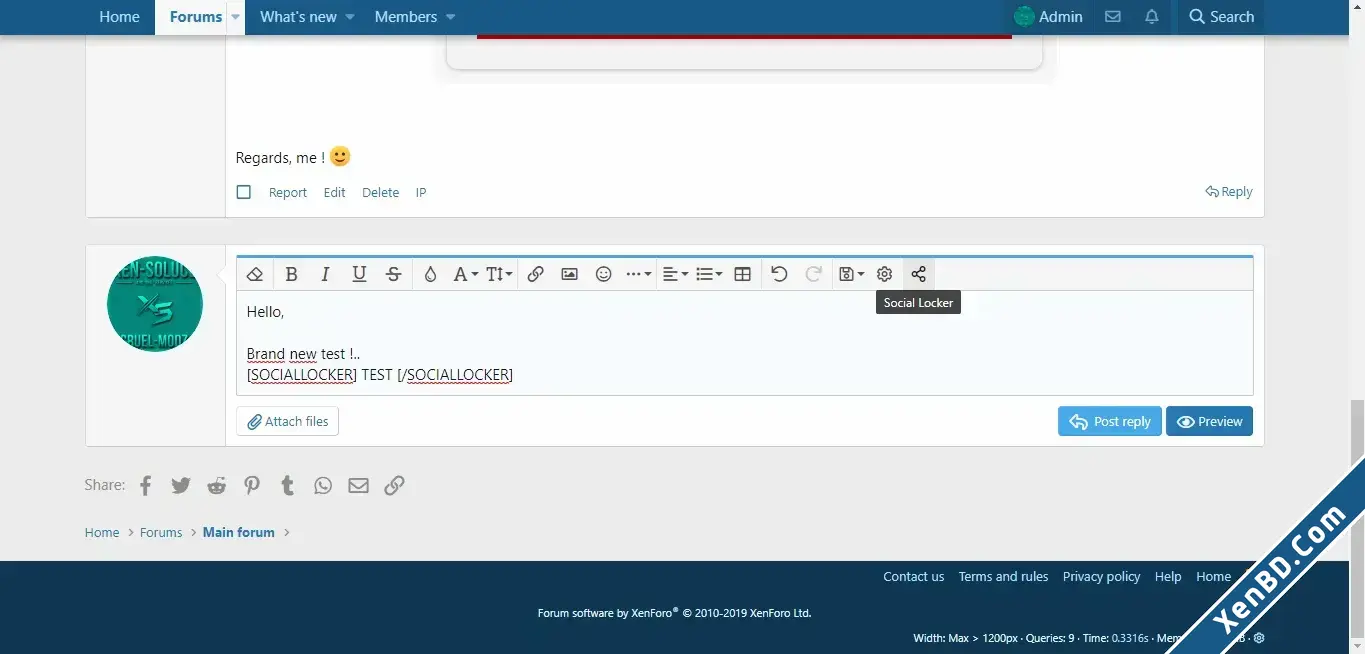Screen dimensions: 1365x654
Task: Share the thread on Facebook
Action: point(146,486)
